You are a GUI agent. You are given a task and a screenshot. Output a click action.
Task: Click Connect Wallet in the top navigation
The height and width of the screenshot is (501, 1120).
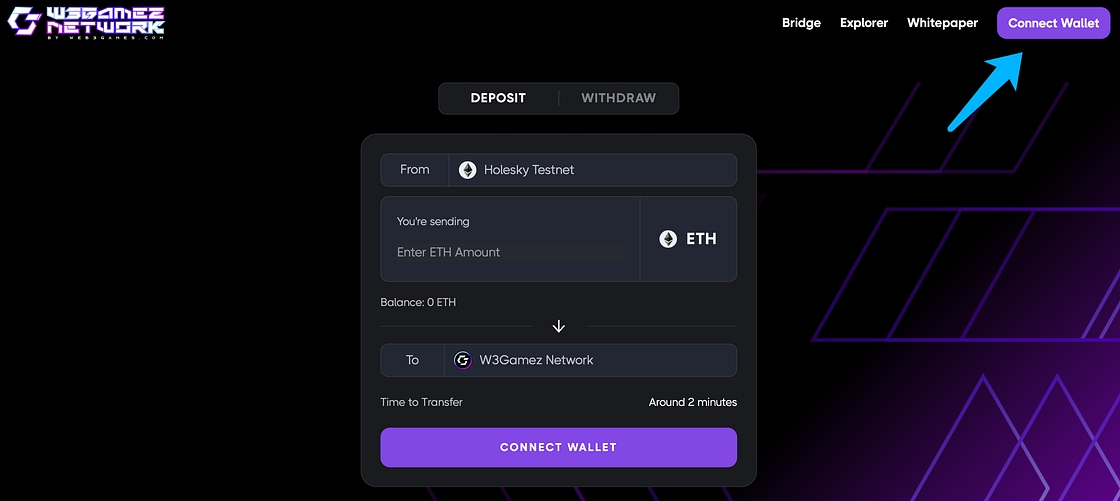click(x=1053, y=23)
